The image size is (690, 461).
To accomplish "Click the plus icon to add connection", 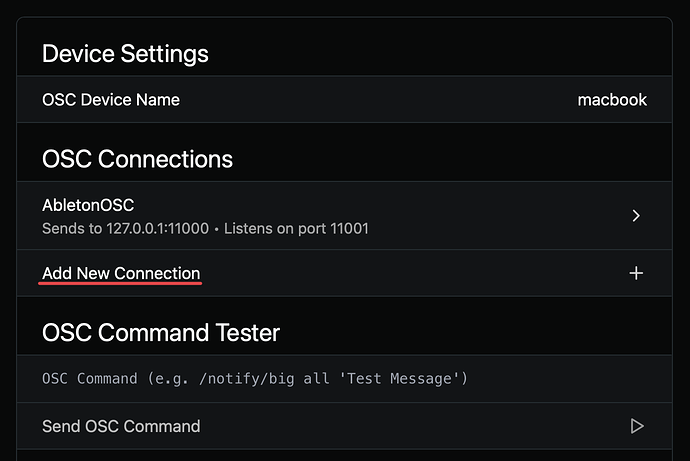I will [x=636, y=273].
